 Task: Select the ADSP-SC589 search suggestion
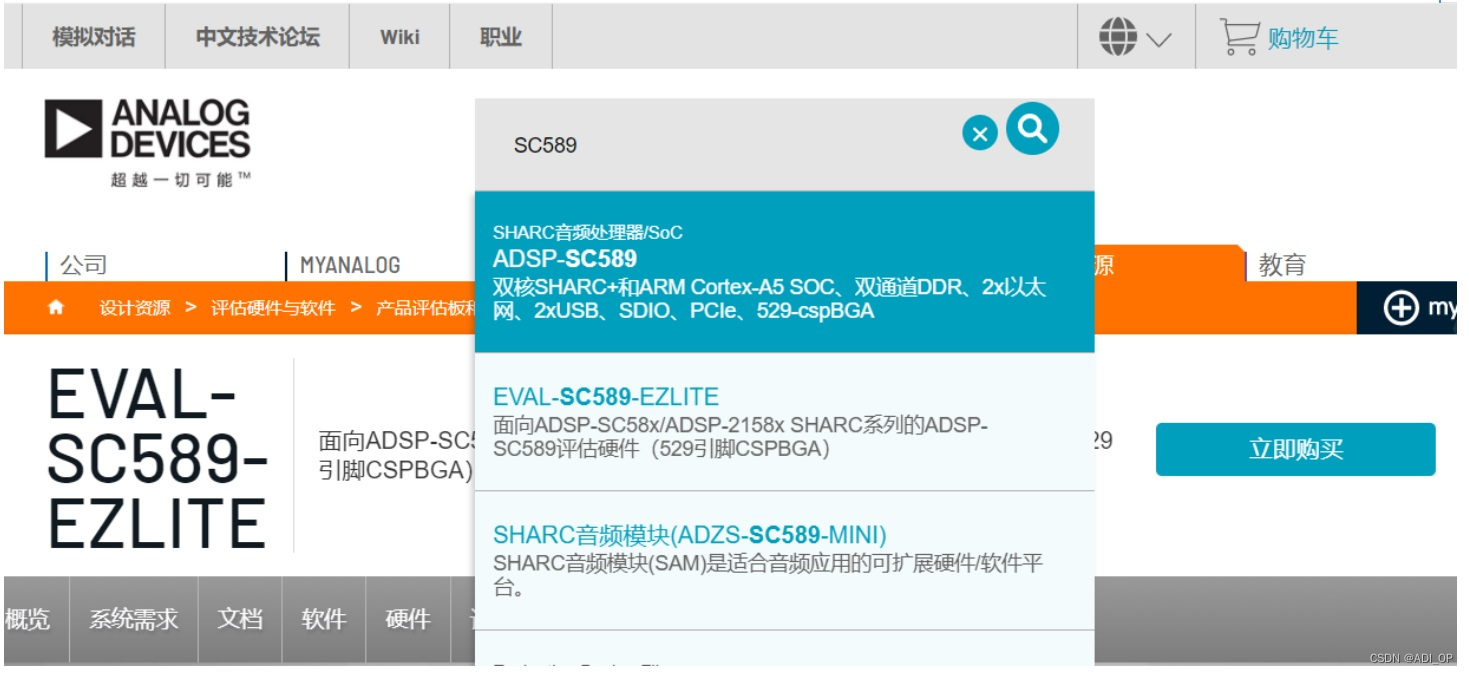(x=784, y=272)
